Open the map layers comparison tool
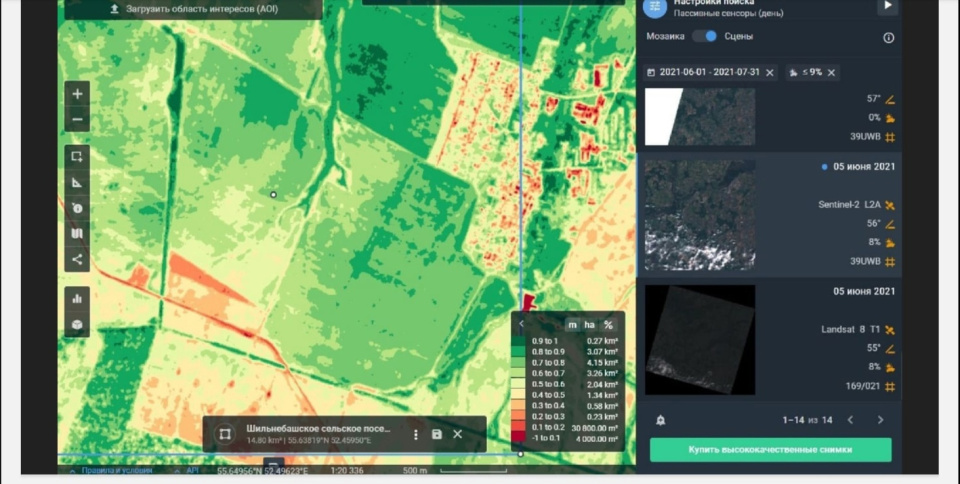The width and height of the screenshot is (960, 484). coord(77,233)
